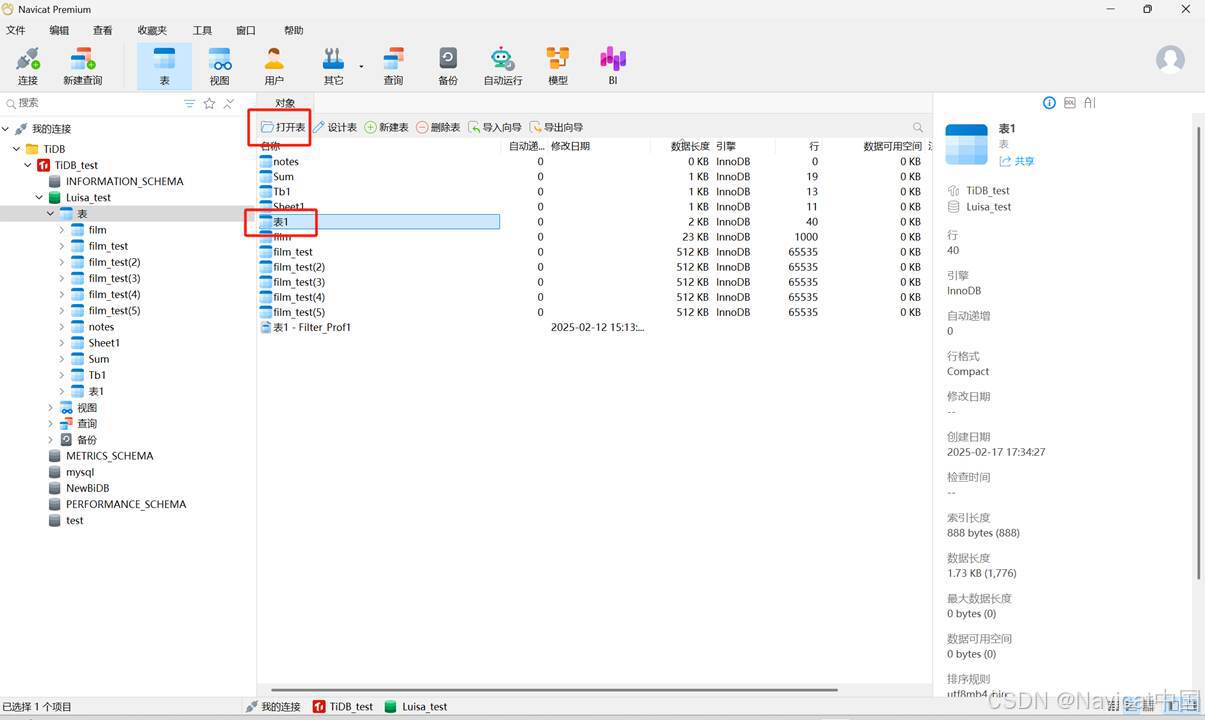Collapse the TiDB_test connection node
The width and height of the screenshot is (1205, 720).
pos(28,165)
